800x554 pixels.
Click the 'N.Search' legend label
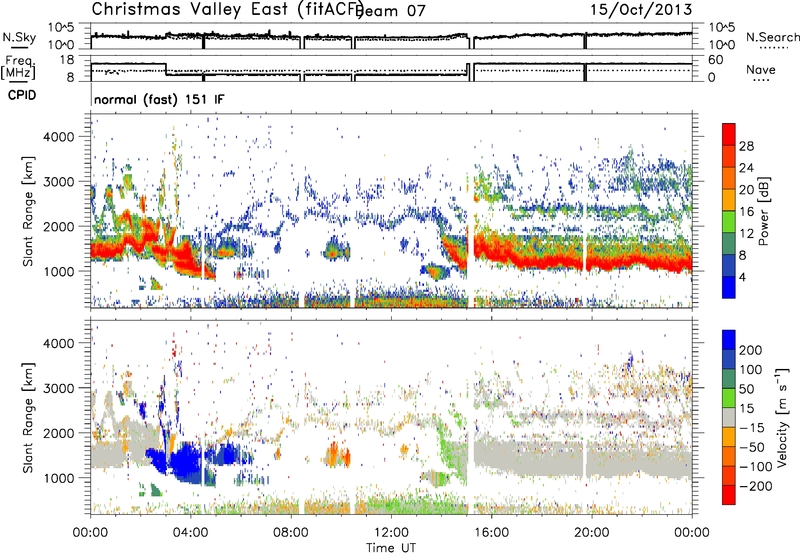(773, 37)
